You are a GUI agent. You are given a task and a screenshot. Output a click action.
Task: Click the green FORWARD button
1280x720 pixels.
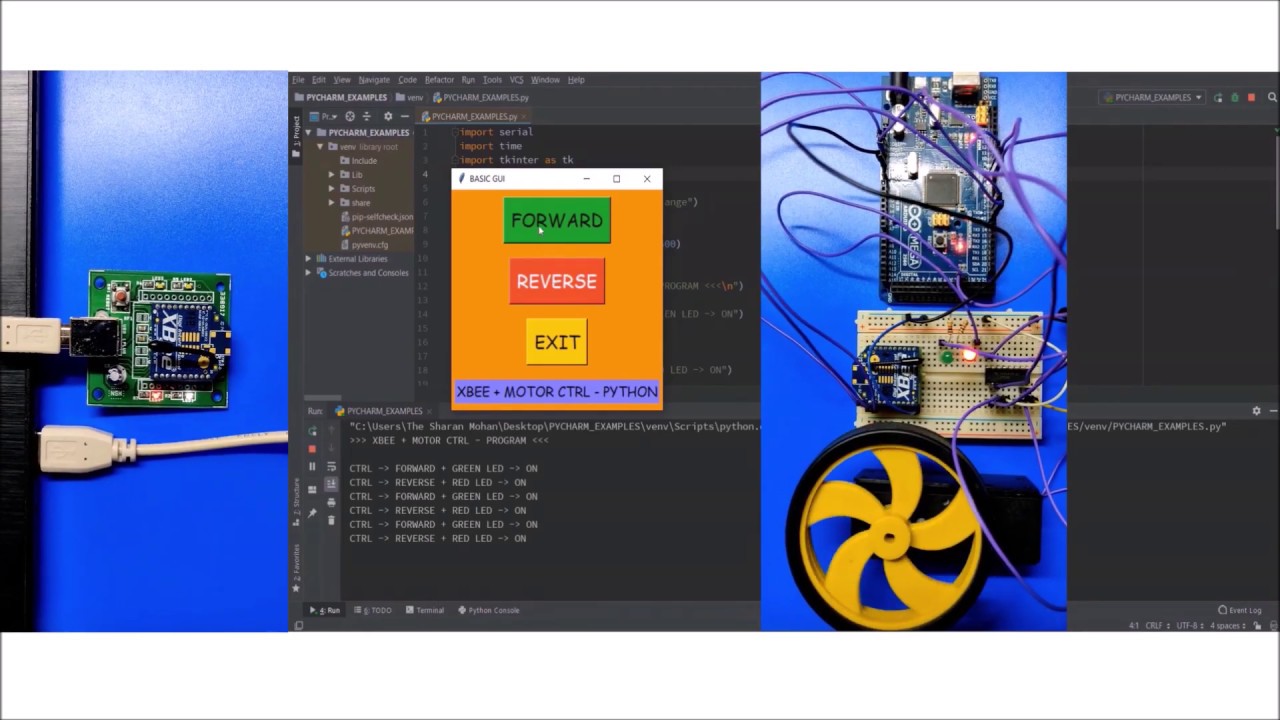coord(557,220)
